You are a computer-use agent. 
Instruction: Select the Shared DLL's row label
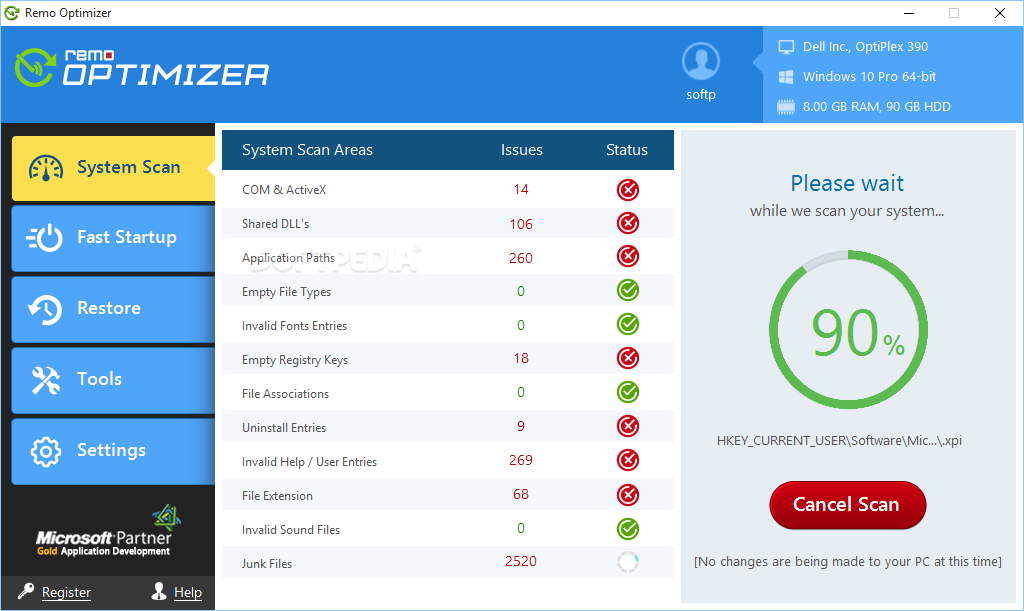click(276, 224)
